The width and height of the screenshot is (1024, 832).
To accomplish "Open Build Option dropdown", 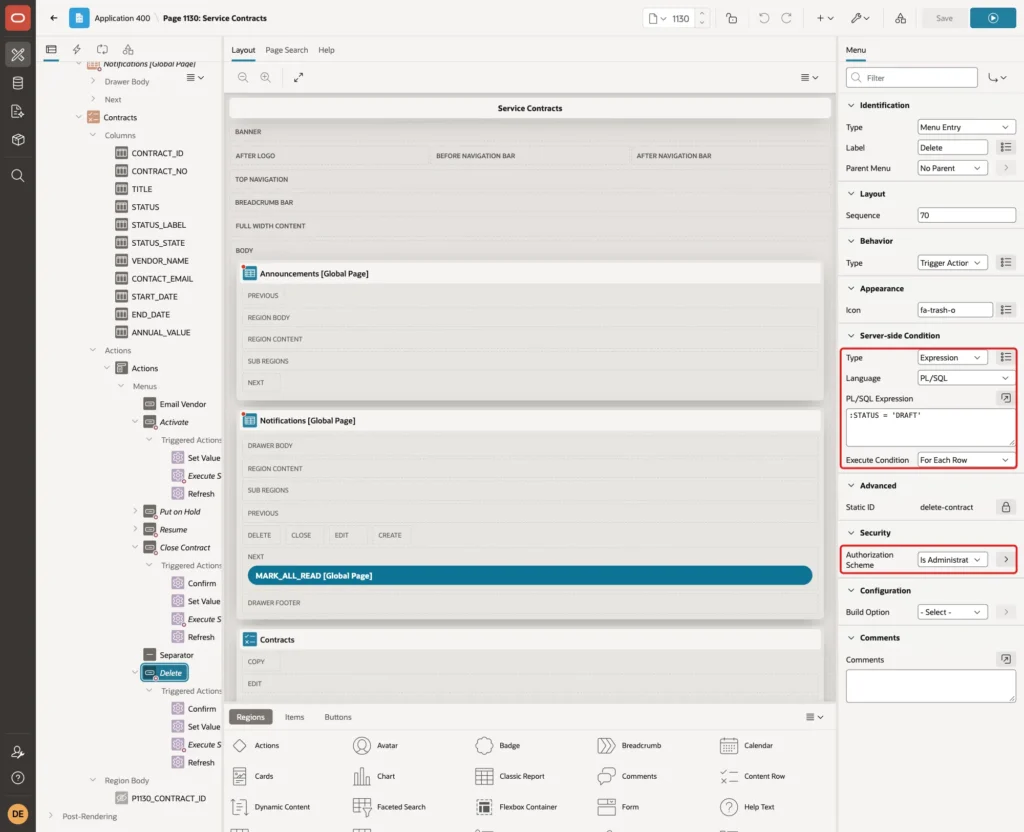I will pyautogui.click(x=952, y=612).
